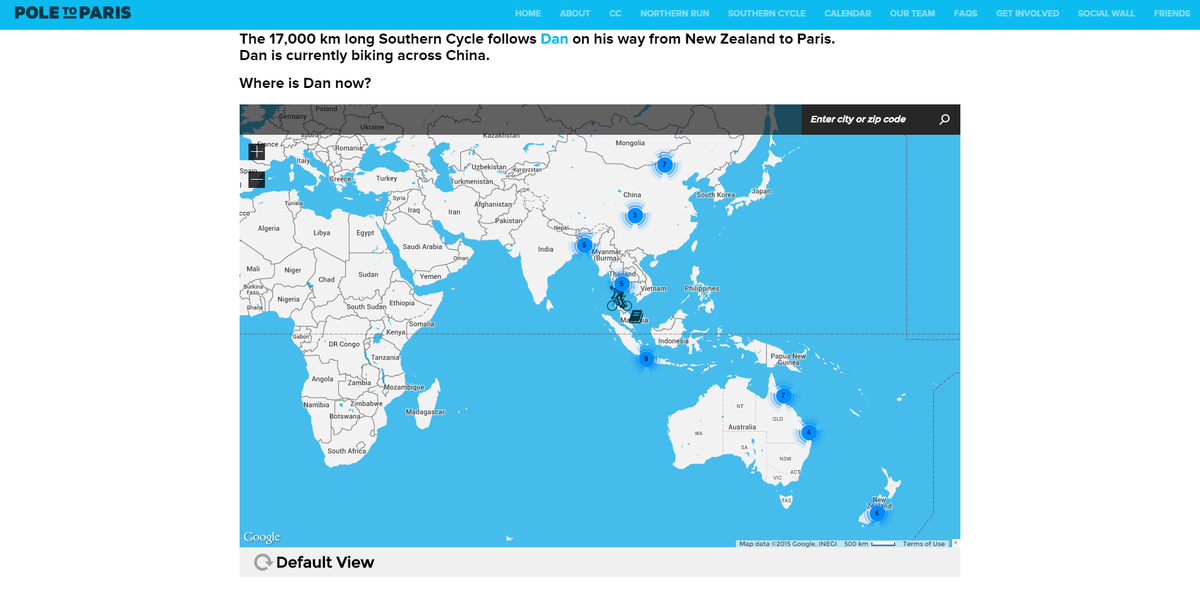Go to the HOME page
1200x596 pixels.
coord(528,14)
